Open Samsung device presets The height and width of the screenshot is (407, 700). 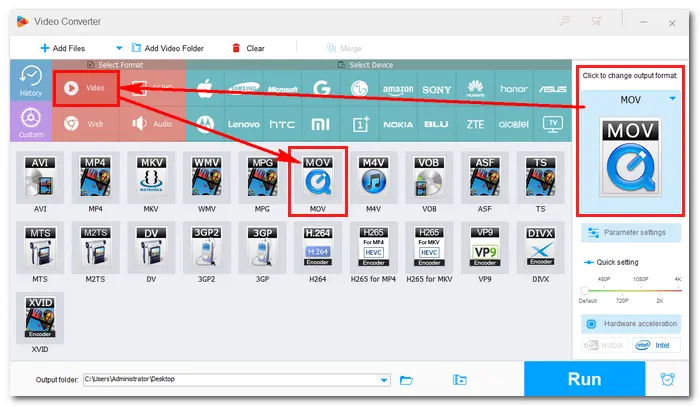point(243,88)
